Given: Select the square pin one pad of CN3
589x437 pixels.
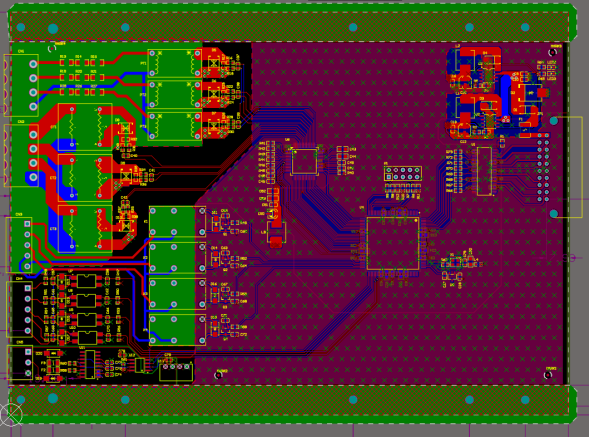Looking at the screenshot, I should (x=27, y=224).
